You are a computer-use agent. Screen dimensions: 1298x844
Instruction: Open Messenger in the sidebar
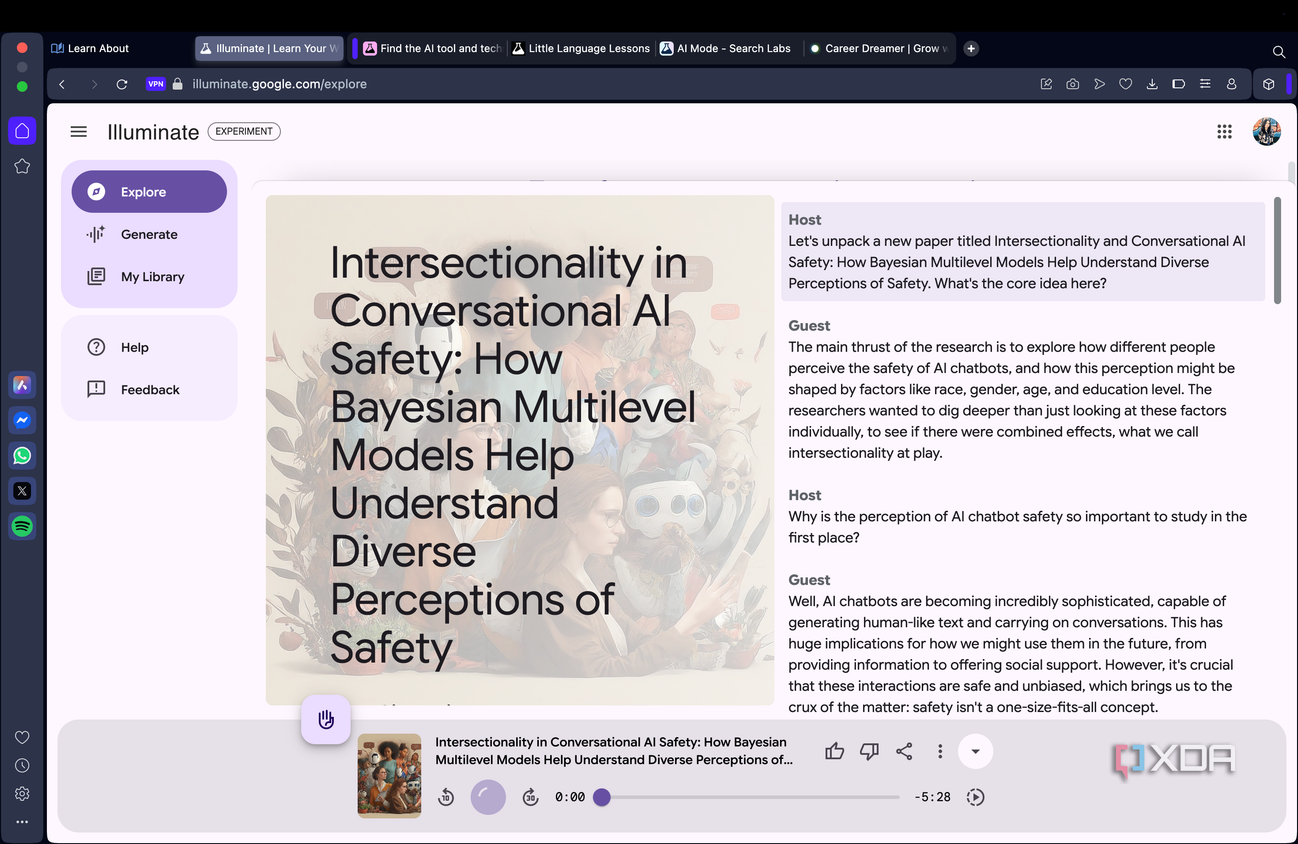(x=22, y=421)
